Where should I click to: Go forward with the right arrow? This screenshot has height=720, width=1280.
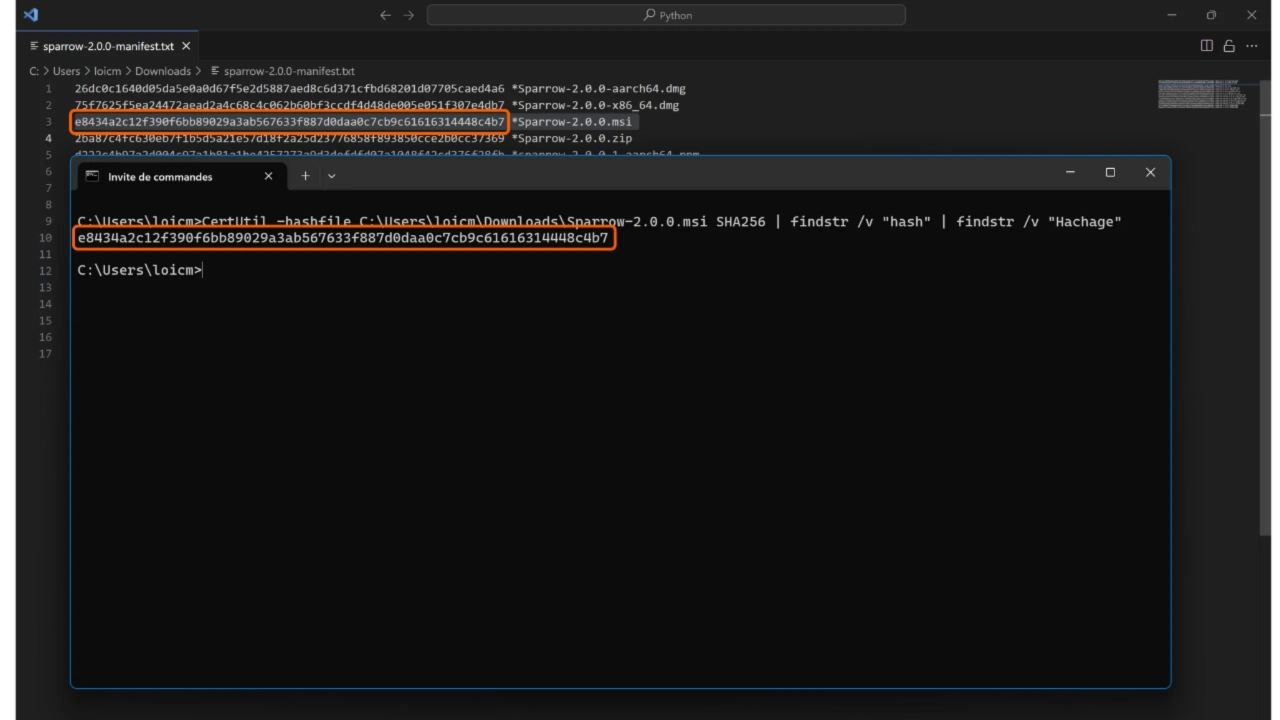click(x=408, y=15)
